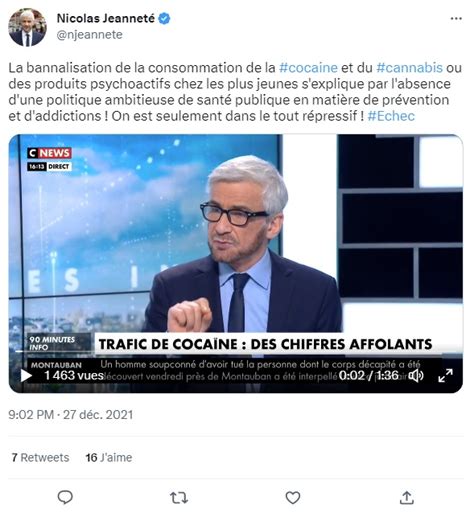
Task: Follow the #Echec hashtag link
Action: point(391,116)
